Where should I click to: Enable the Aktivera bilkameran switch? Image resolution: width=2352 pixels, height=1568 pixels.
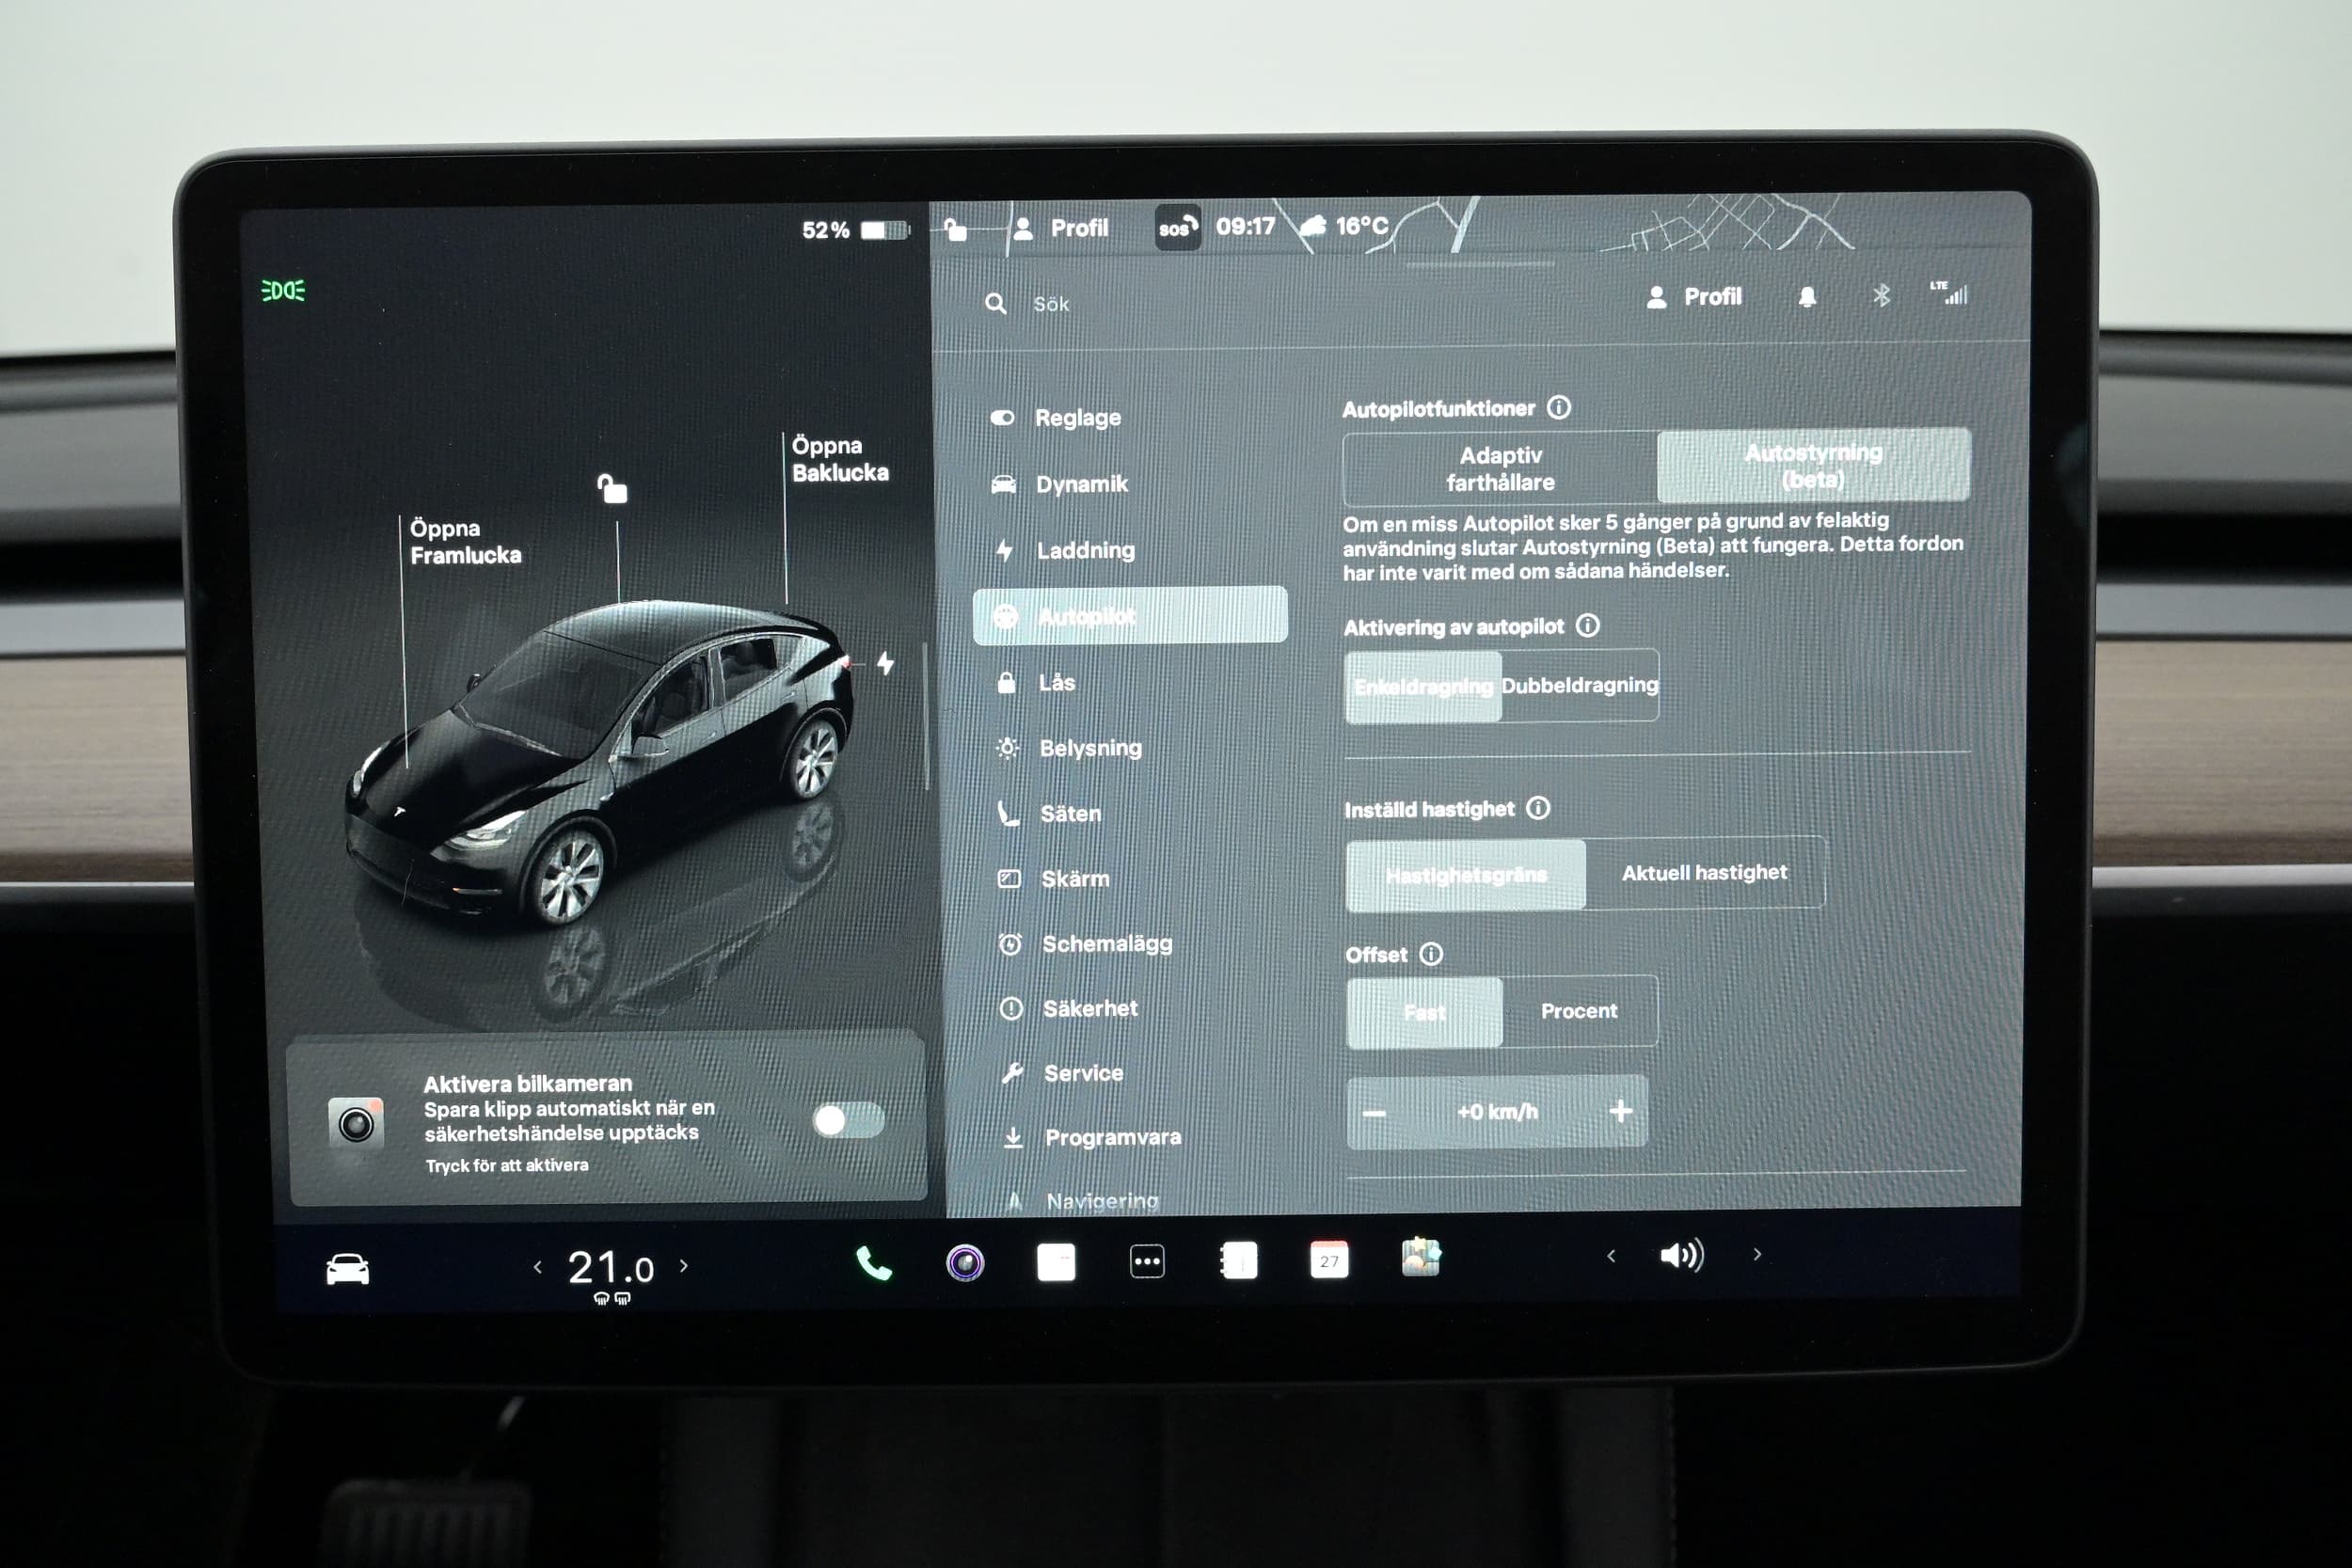(848, 1119)
